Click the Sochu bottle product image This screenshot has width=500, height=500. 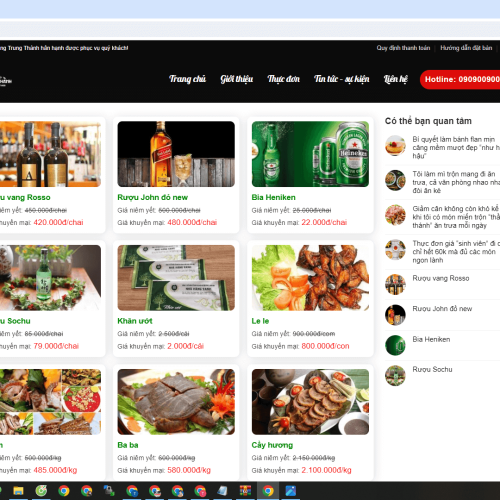click(50, 278)
